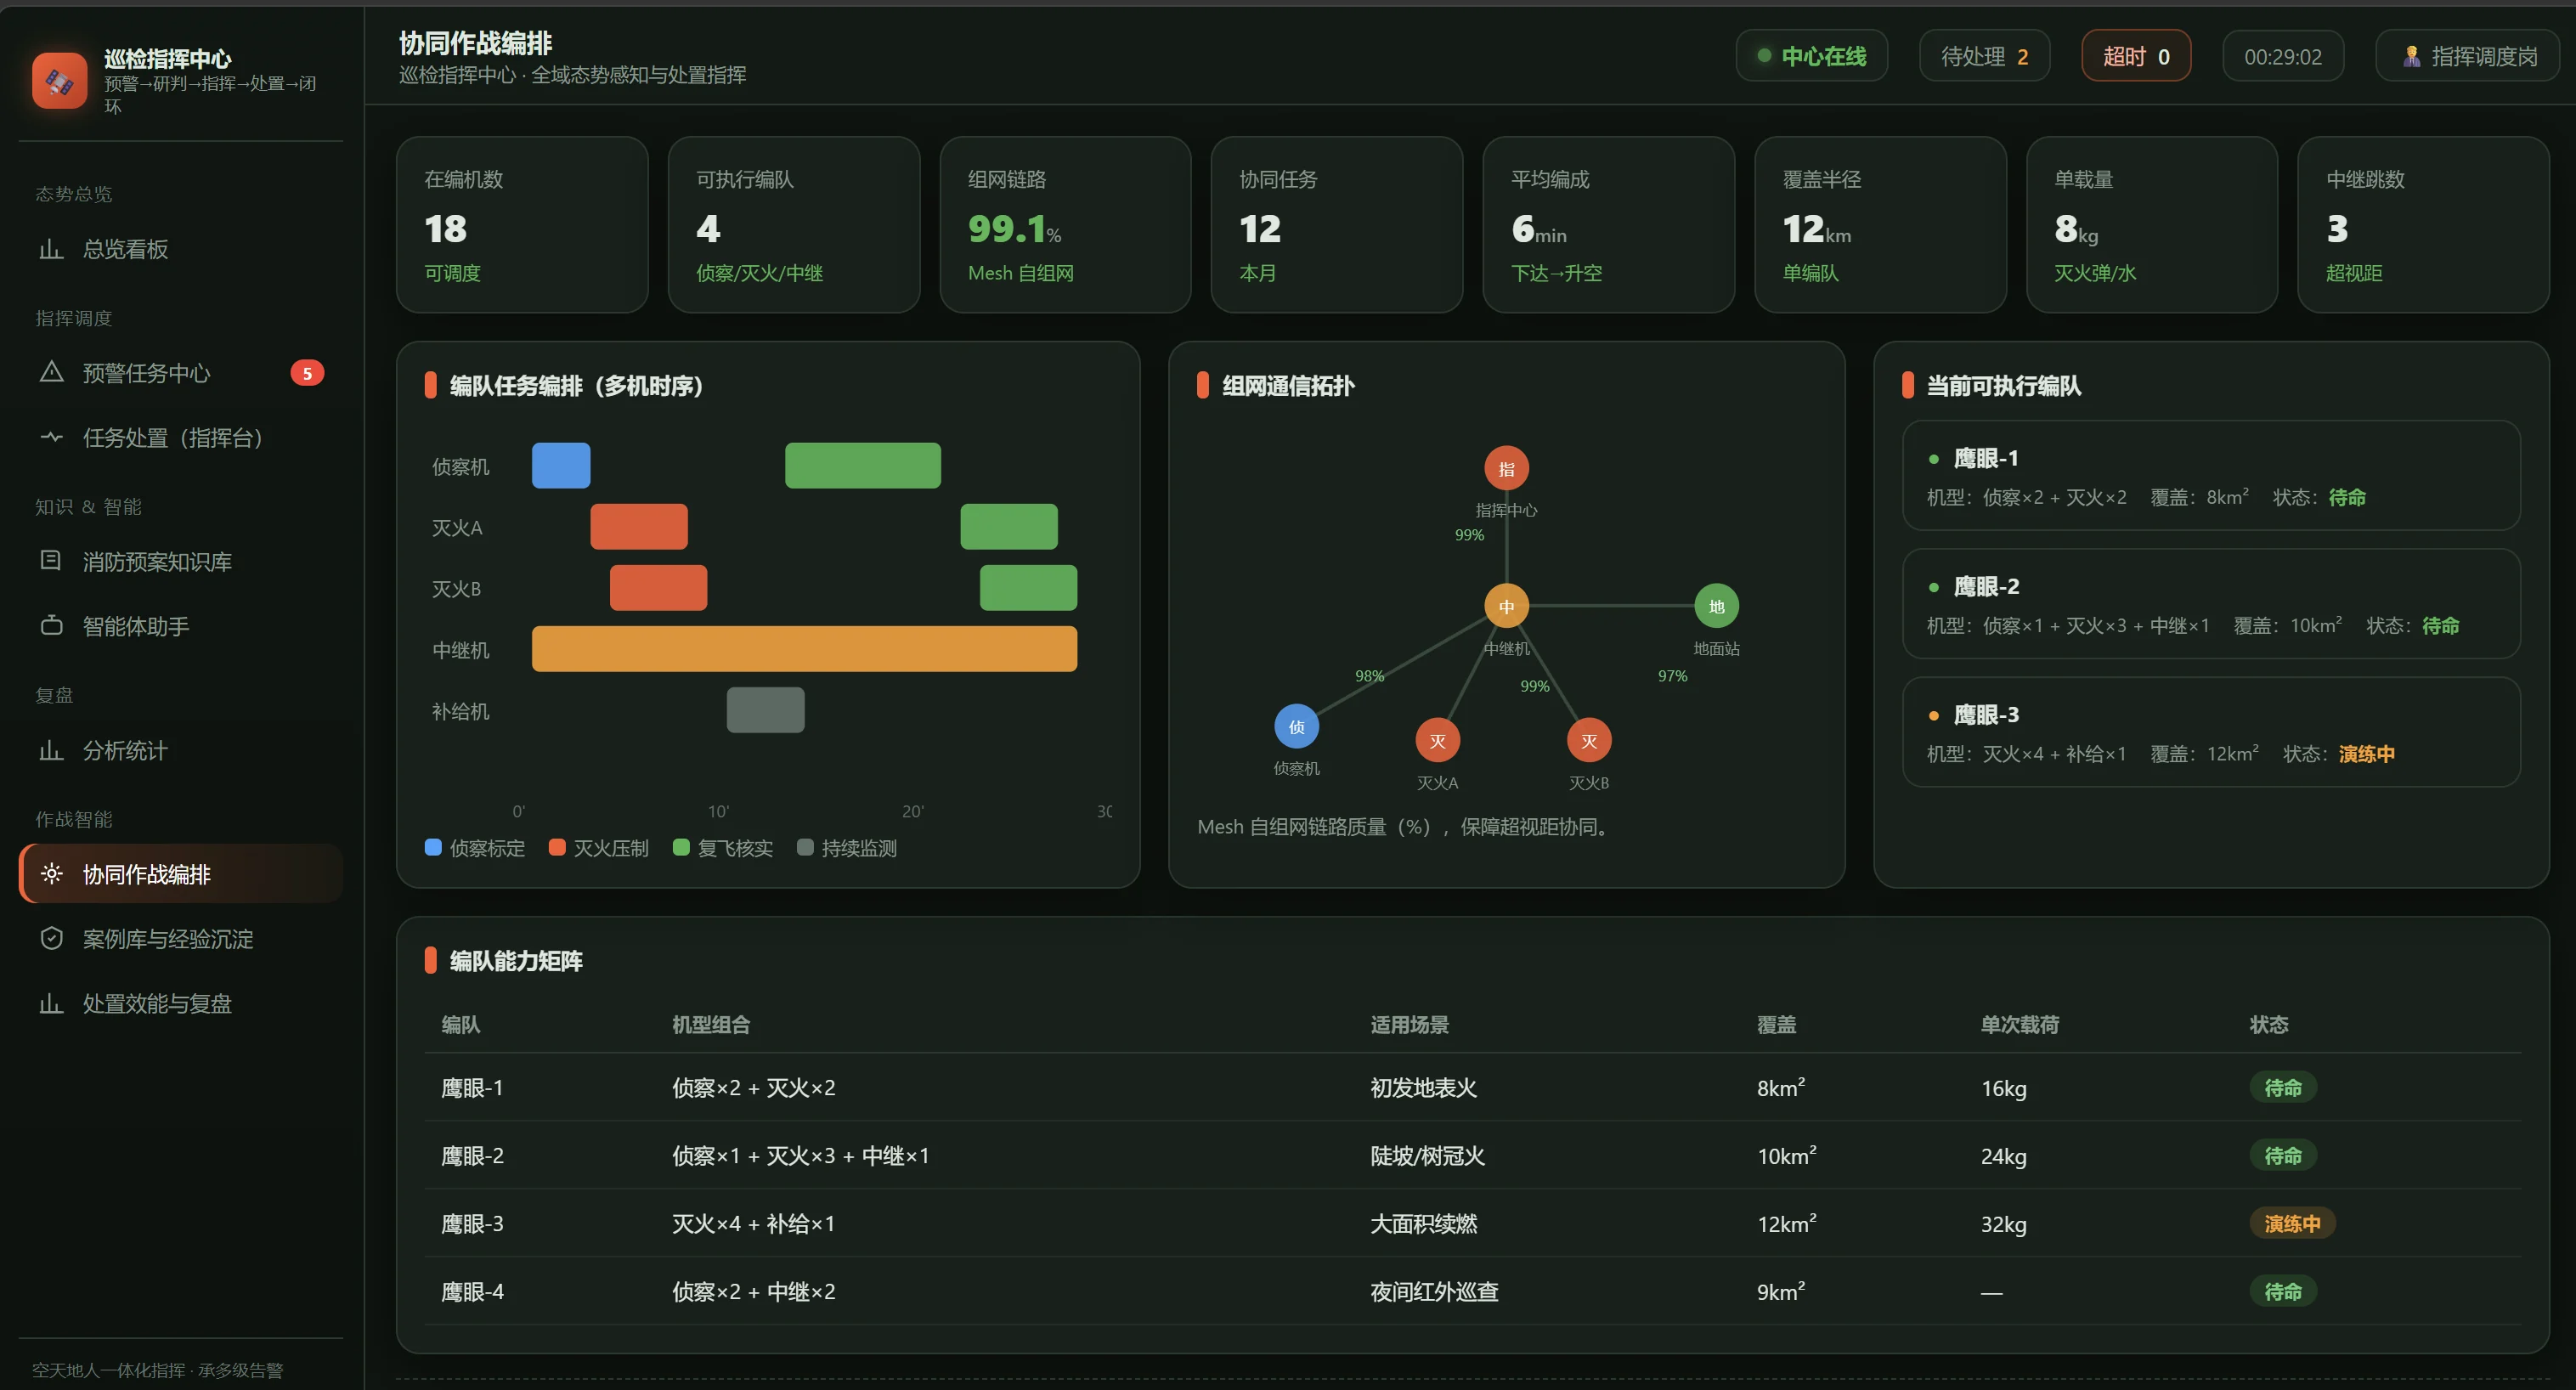This screenshot has width=2576, height=1390.
Task: Select the 中 relay topology node
Action: pyautogui.click(x=1506, y=606)
